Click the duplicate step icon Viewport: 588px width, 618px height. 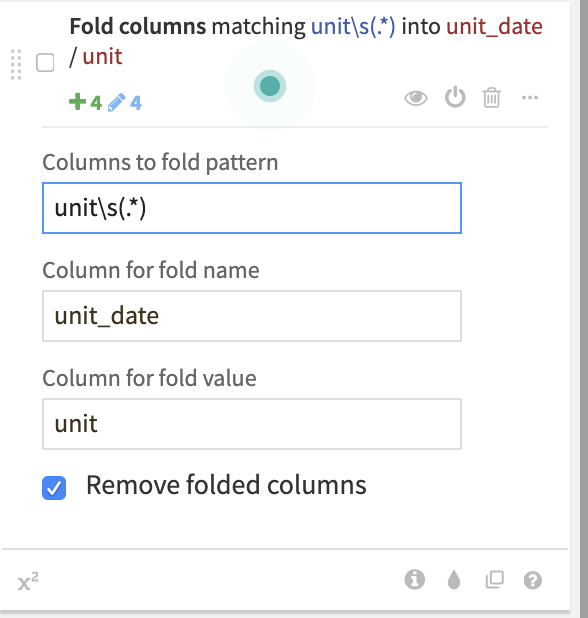495,580
